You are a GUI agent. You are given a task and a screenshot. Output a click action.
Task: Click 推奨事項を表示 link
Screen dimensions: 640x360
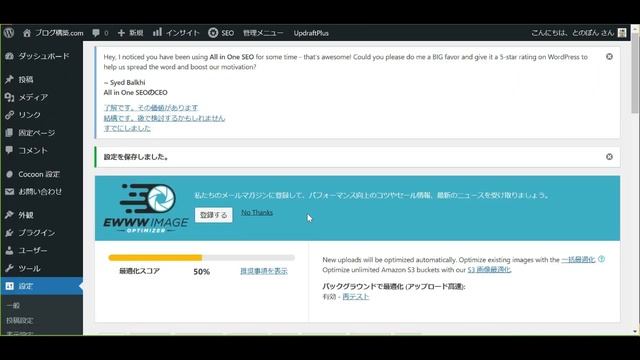tap(264, 271)
